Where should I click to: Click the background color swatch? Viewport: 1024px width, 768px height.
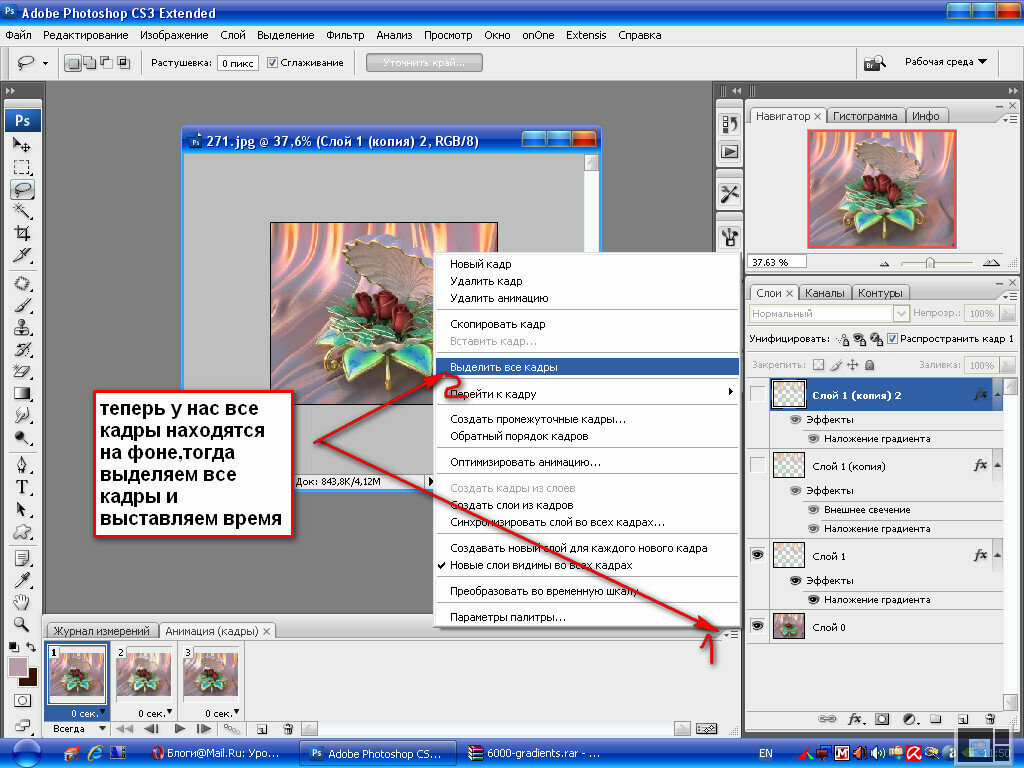pos(30,679)
